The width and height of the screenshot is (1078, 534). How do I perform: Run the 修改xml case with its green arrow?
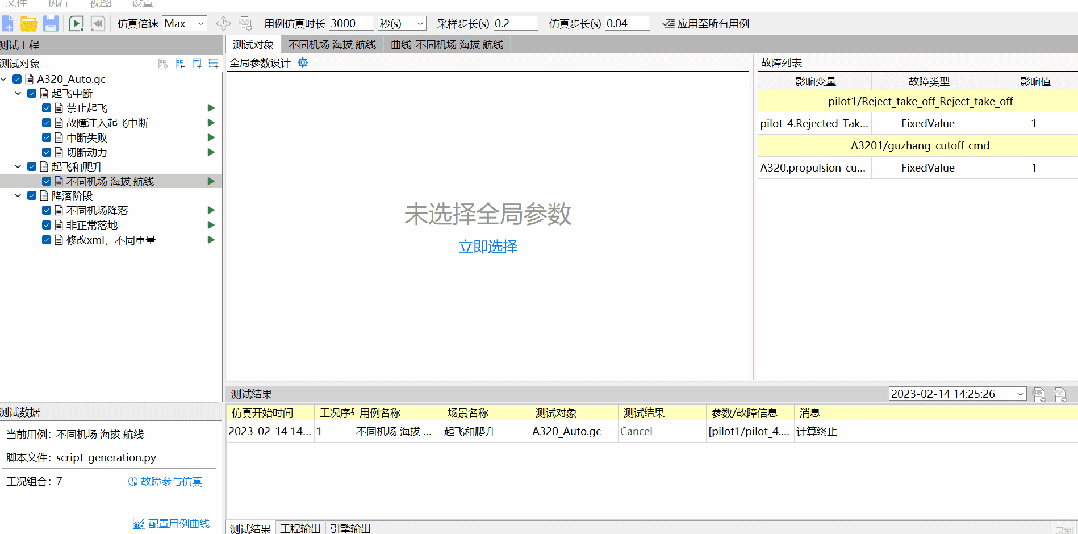coord(212,240)
